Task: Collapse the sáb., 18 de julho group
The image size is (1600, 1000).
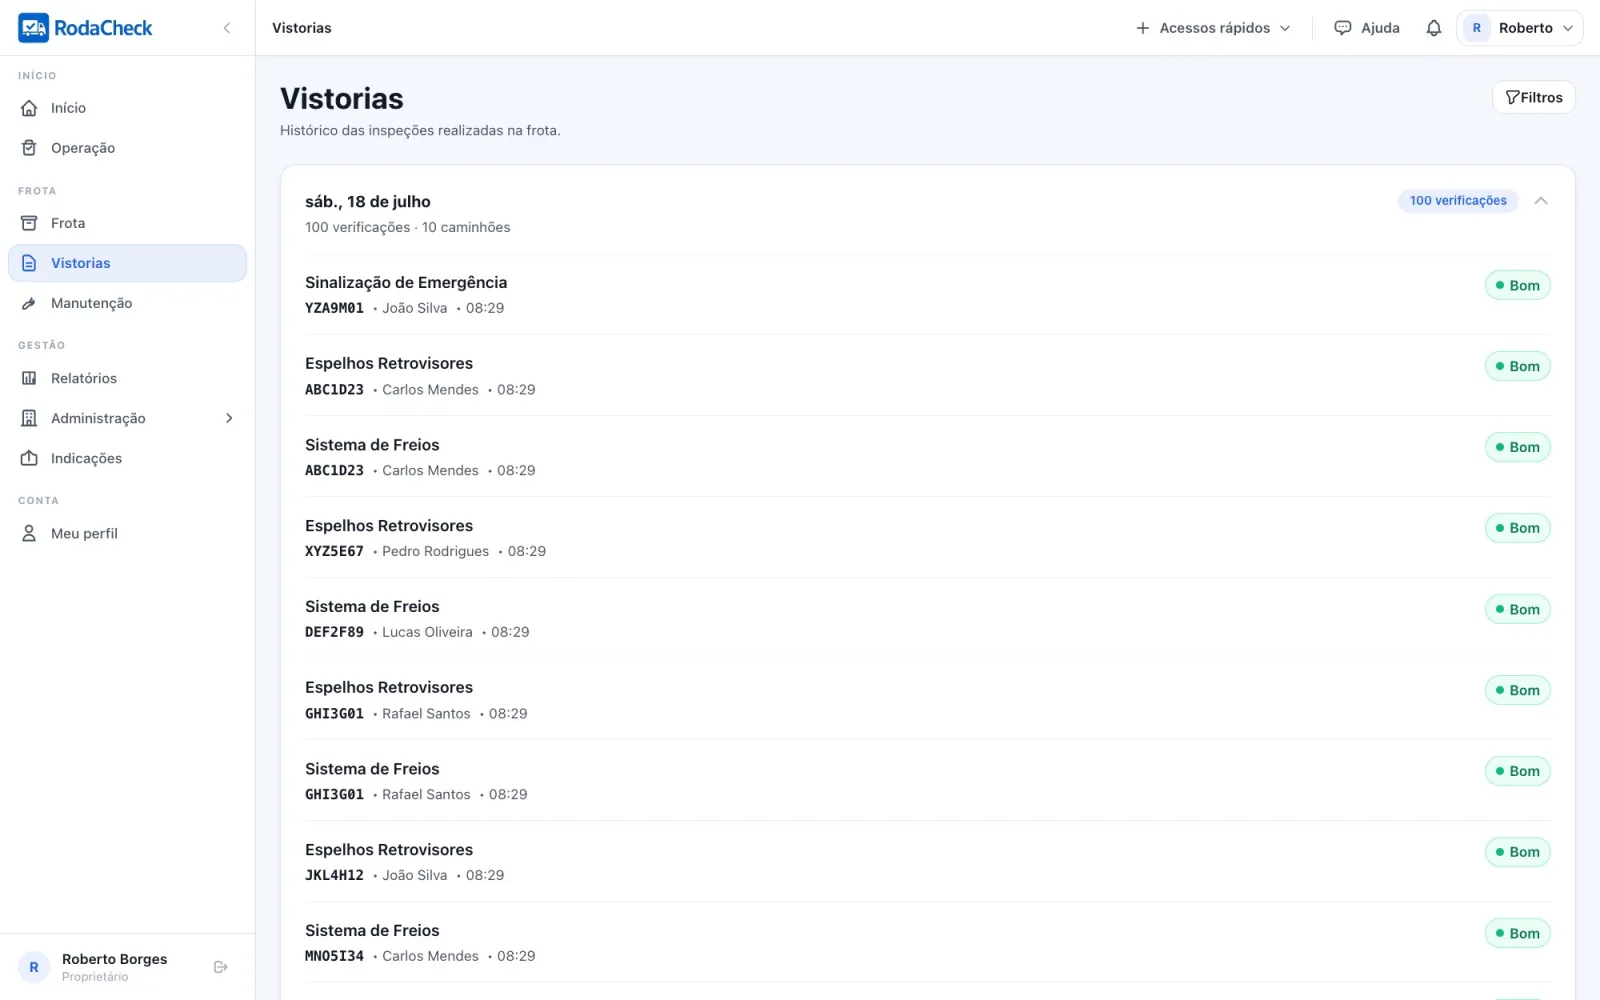Action: [1541, 201]
